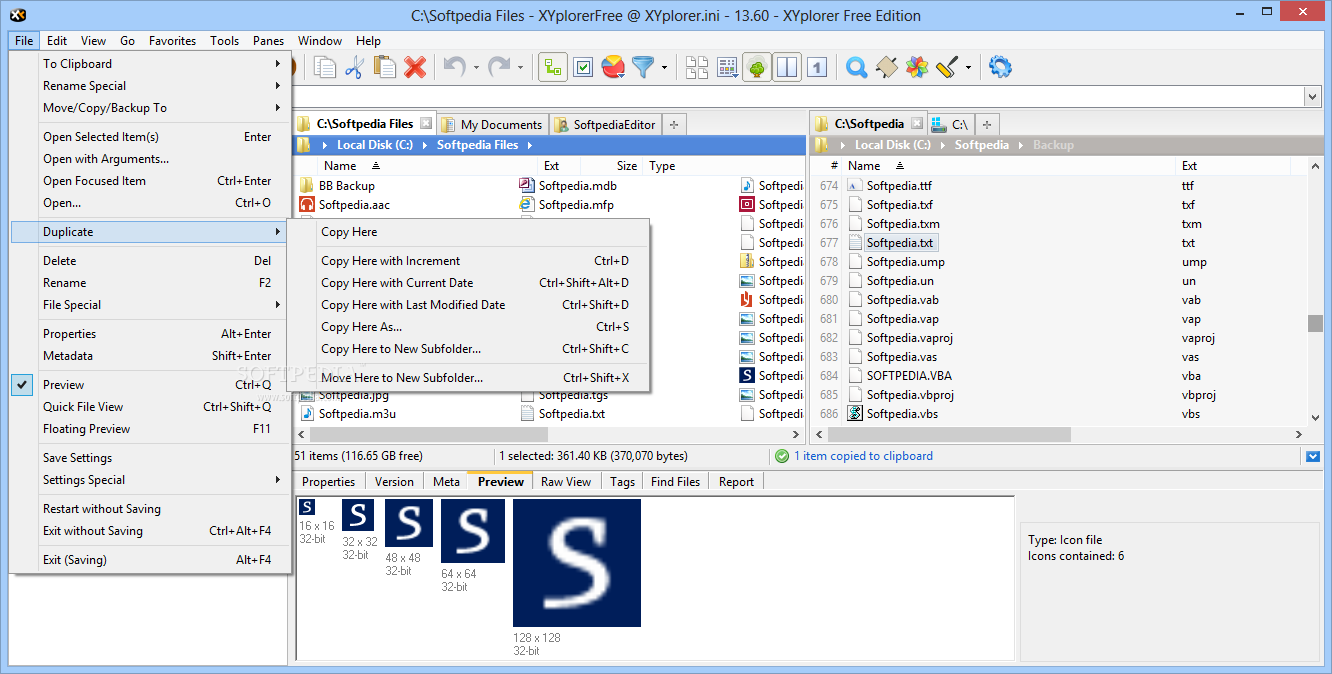Sort the right pane by Ext column
The width and height of the screenshot is (1332, 674).
coord(1189,166)
